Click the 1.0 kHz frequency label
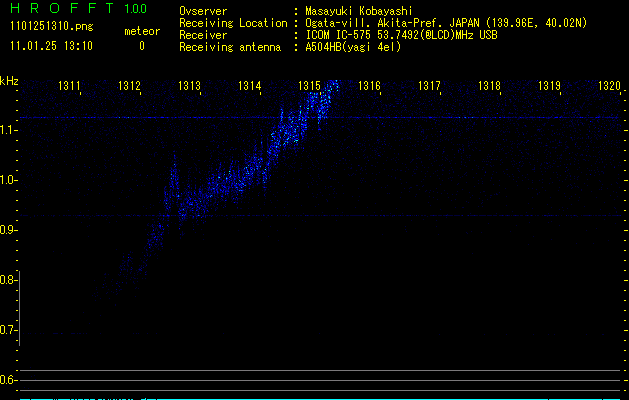Screen dimensions: 629x400 pos(7,180)
